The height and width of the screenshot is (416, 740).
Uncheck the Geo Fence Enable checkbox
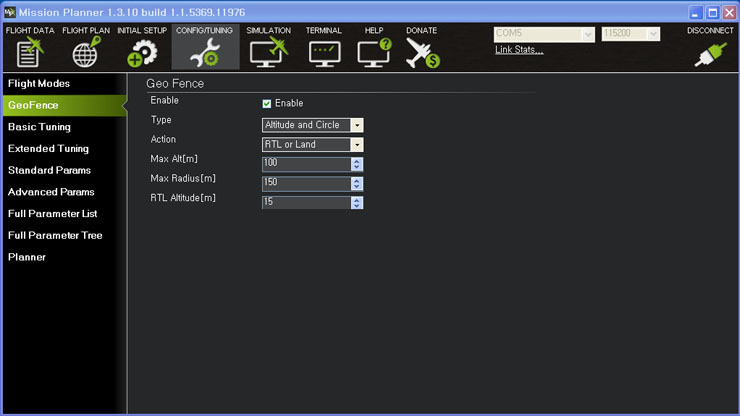(267, 103)
